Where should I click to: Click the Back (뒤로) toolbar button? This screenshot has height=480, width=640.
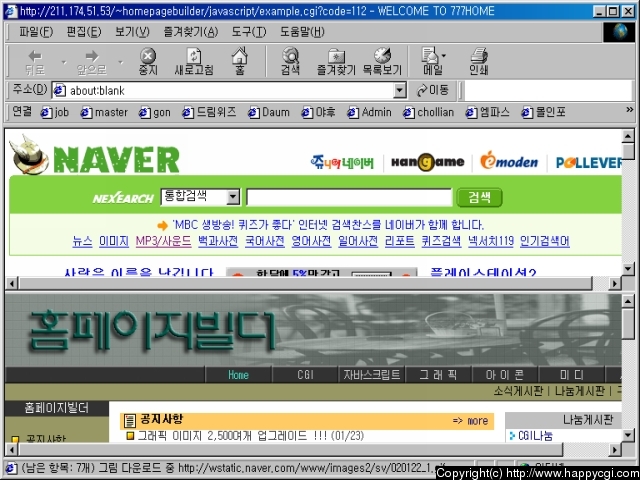[36, 62]
